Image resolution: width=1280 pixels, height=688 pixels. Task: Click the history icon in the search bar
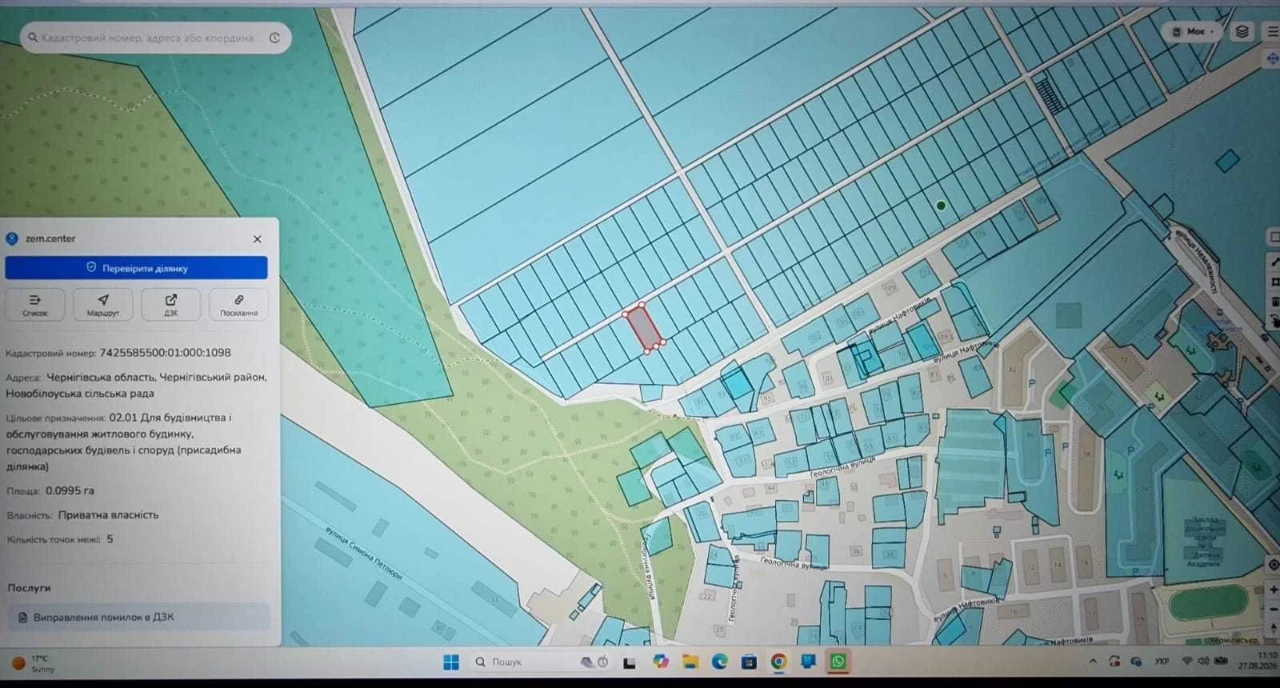click(275, 38)
